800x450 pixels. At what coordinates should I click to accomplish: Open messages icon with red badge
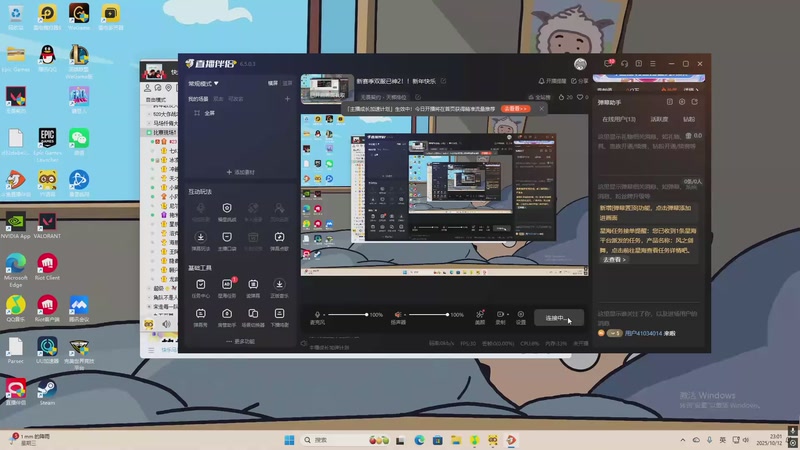coord(608,64)
